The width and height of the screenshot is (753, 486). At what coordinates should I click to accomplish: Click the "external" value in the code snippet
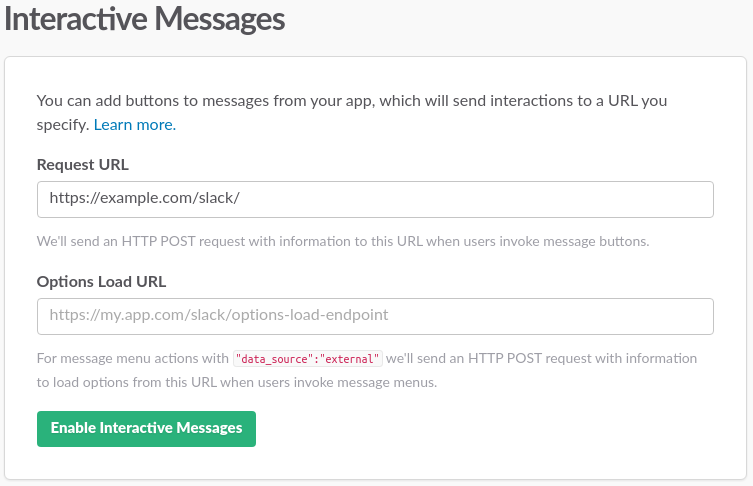pyautogui.click(x=350, y=359)
